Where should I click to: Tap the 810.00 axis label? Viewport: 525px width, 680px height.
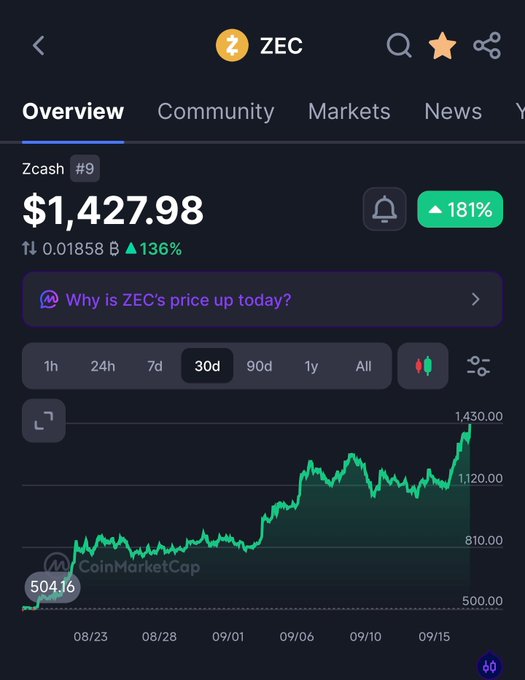pyautogui.click(x=484, y=540)
